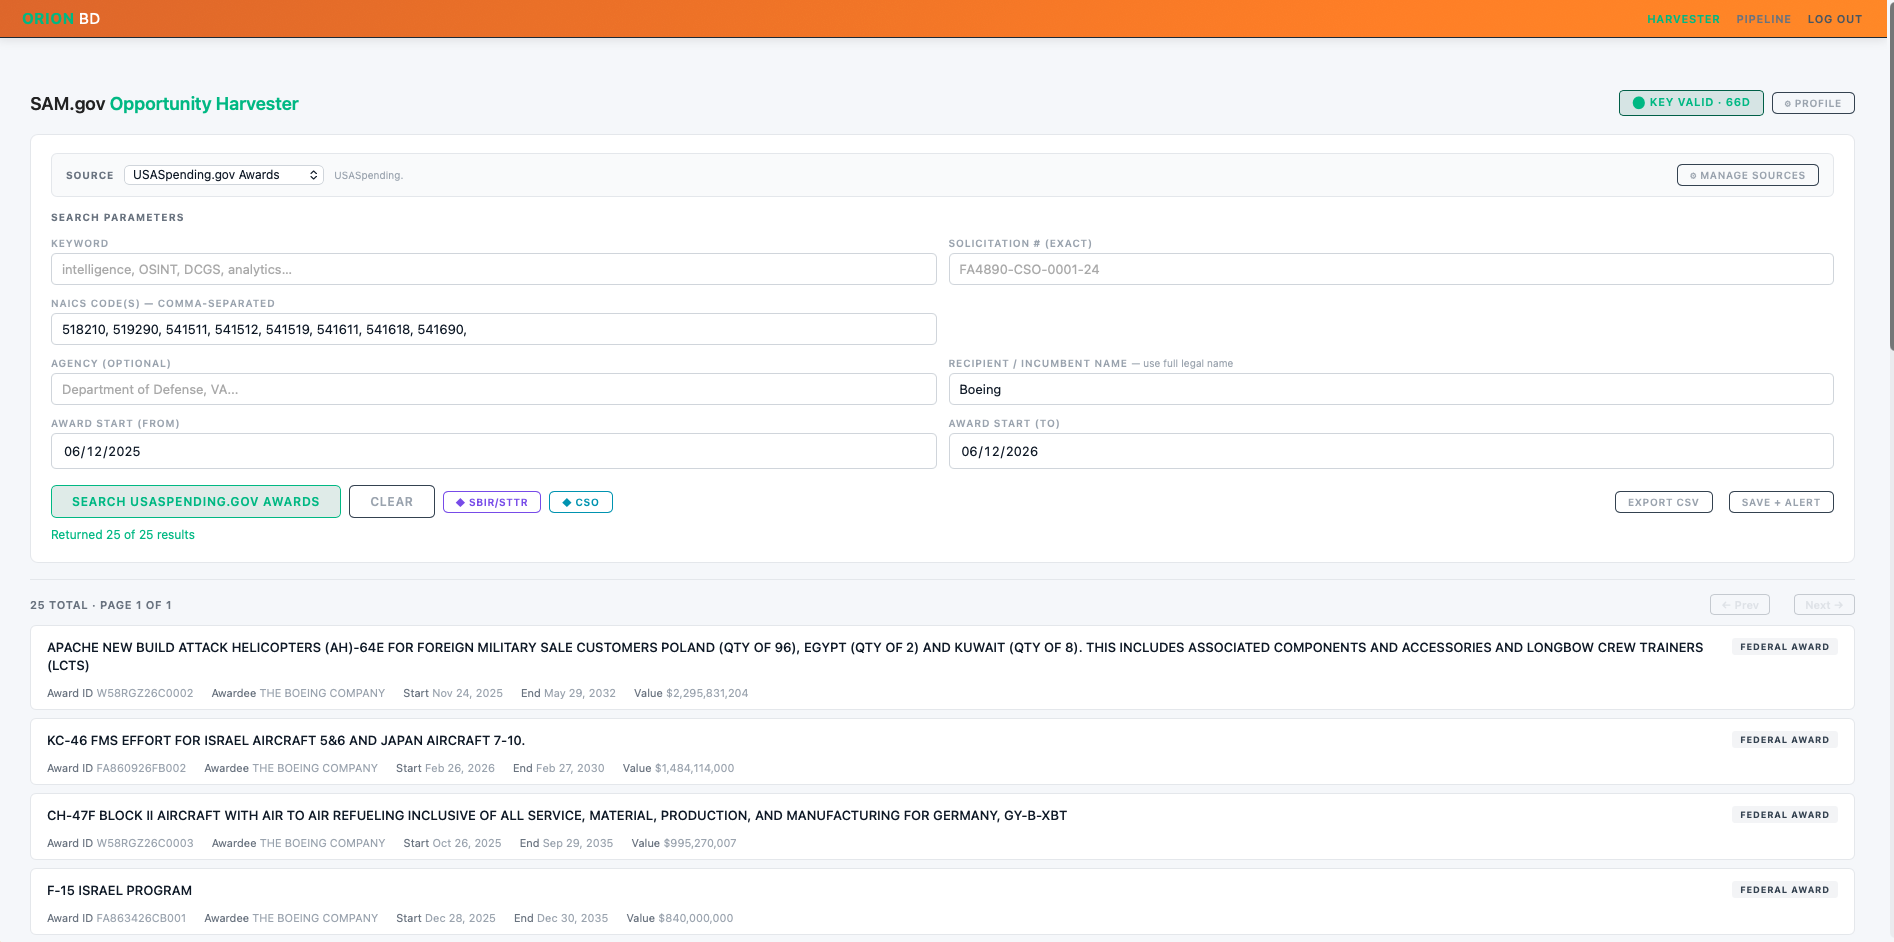Click the Award Start To date field

tap(1390, 451)
